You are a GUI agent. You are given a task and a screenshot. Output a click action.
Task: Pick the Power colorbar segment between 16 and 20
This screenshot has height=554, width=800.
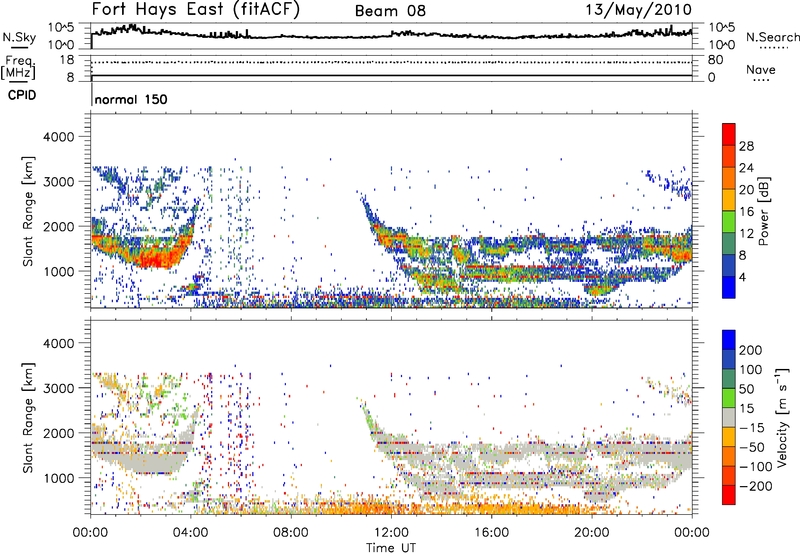[x=729, y=199]
